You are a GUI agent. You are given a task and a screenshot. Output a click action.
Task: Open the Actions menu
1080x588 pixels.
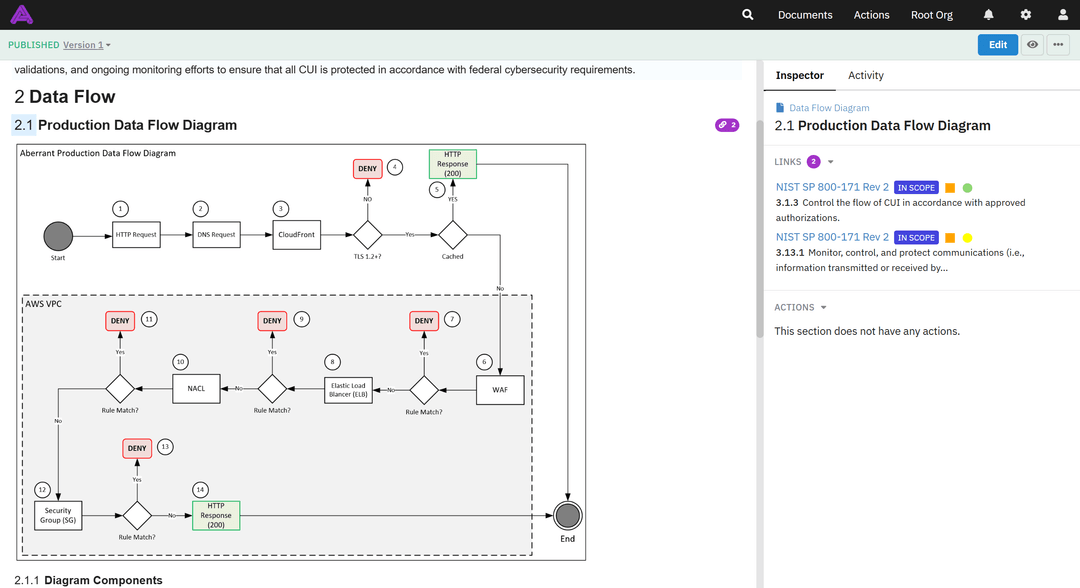pos(871,14)
